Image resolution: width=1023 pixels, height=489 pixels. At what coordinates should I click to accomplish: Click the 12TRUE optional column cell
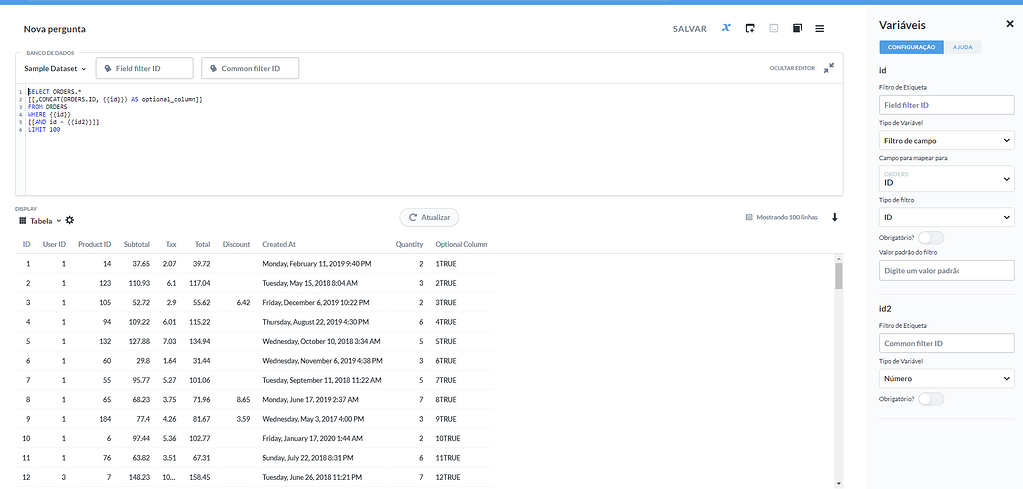pos(448,477)
